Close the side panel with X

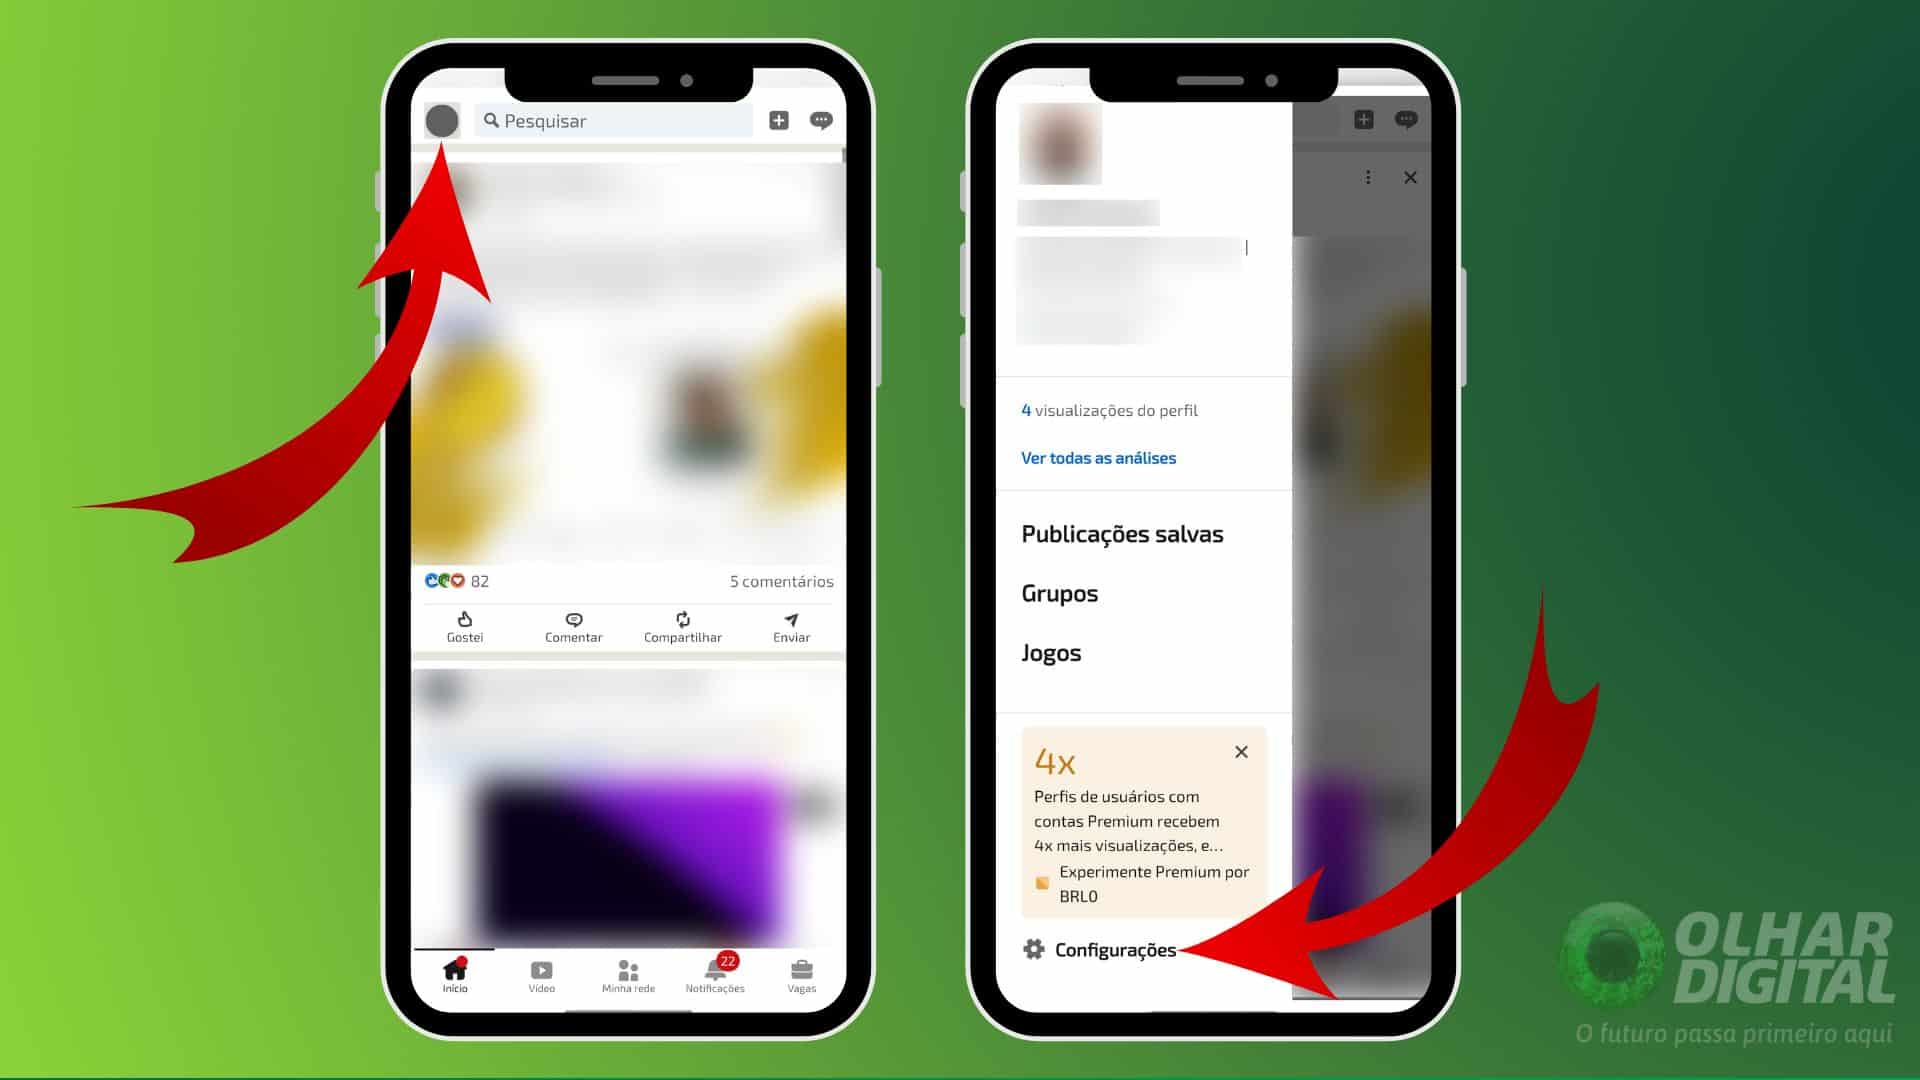click(x=1410, y=177)
